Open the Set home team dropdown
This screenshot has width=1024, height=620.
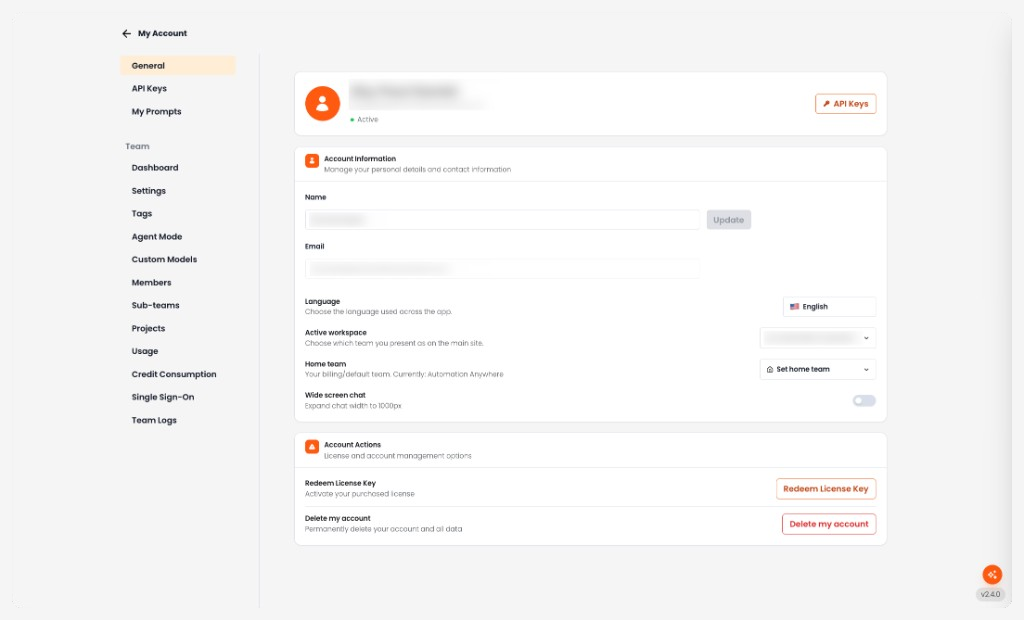(818, 369)
